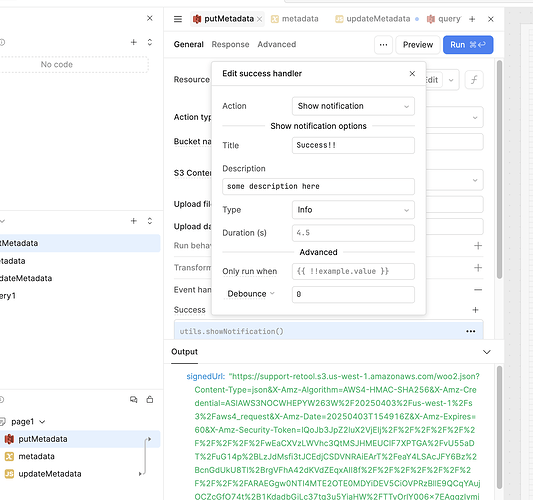Select updateMetadata in the page1 query list

50,474
